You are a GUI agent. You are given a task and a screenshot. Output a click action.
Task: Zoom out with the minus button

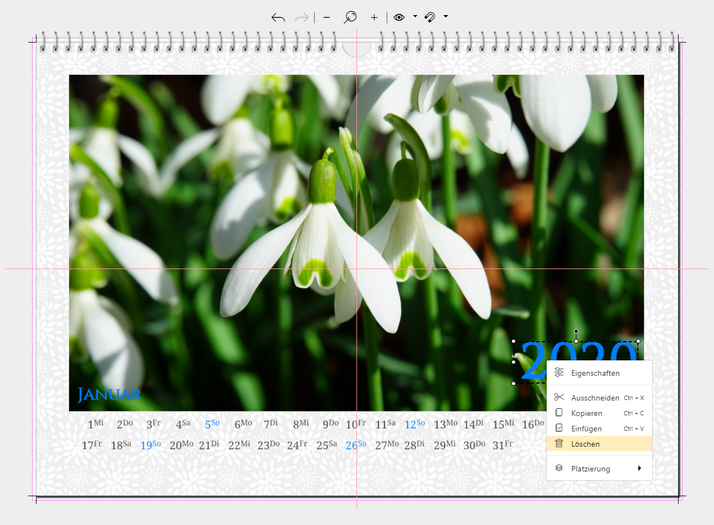(326, 18)
